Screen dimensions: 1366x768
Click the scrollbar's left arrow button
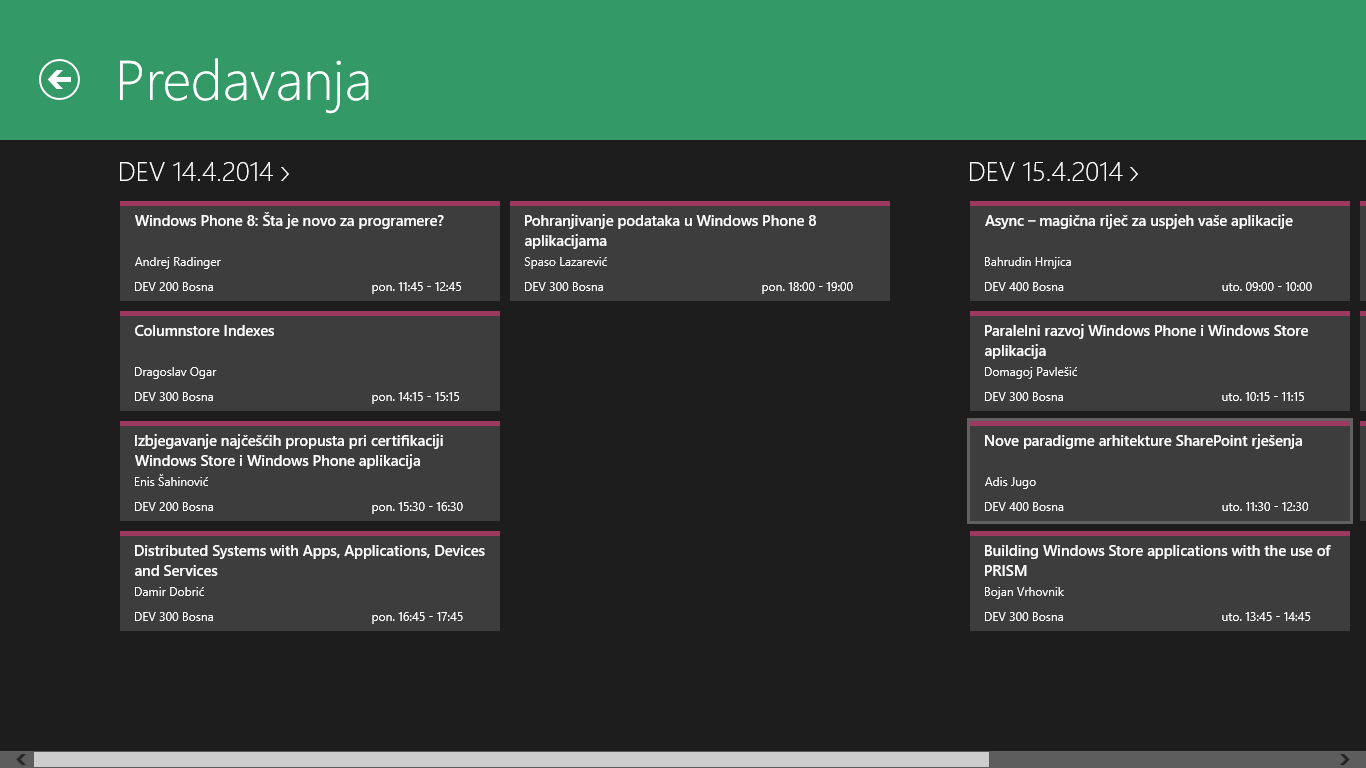point(20,760)
